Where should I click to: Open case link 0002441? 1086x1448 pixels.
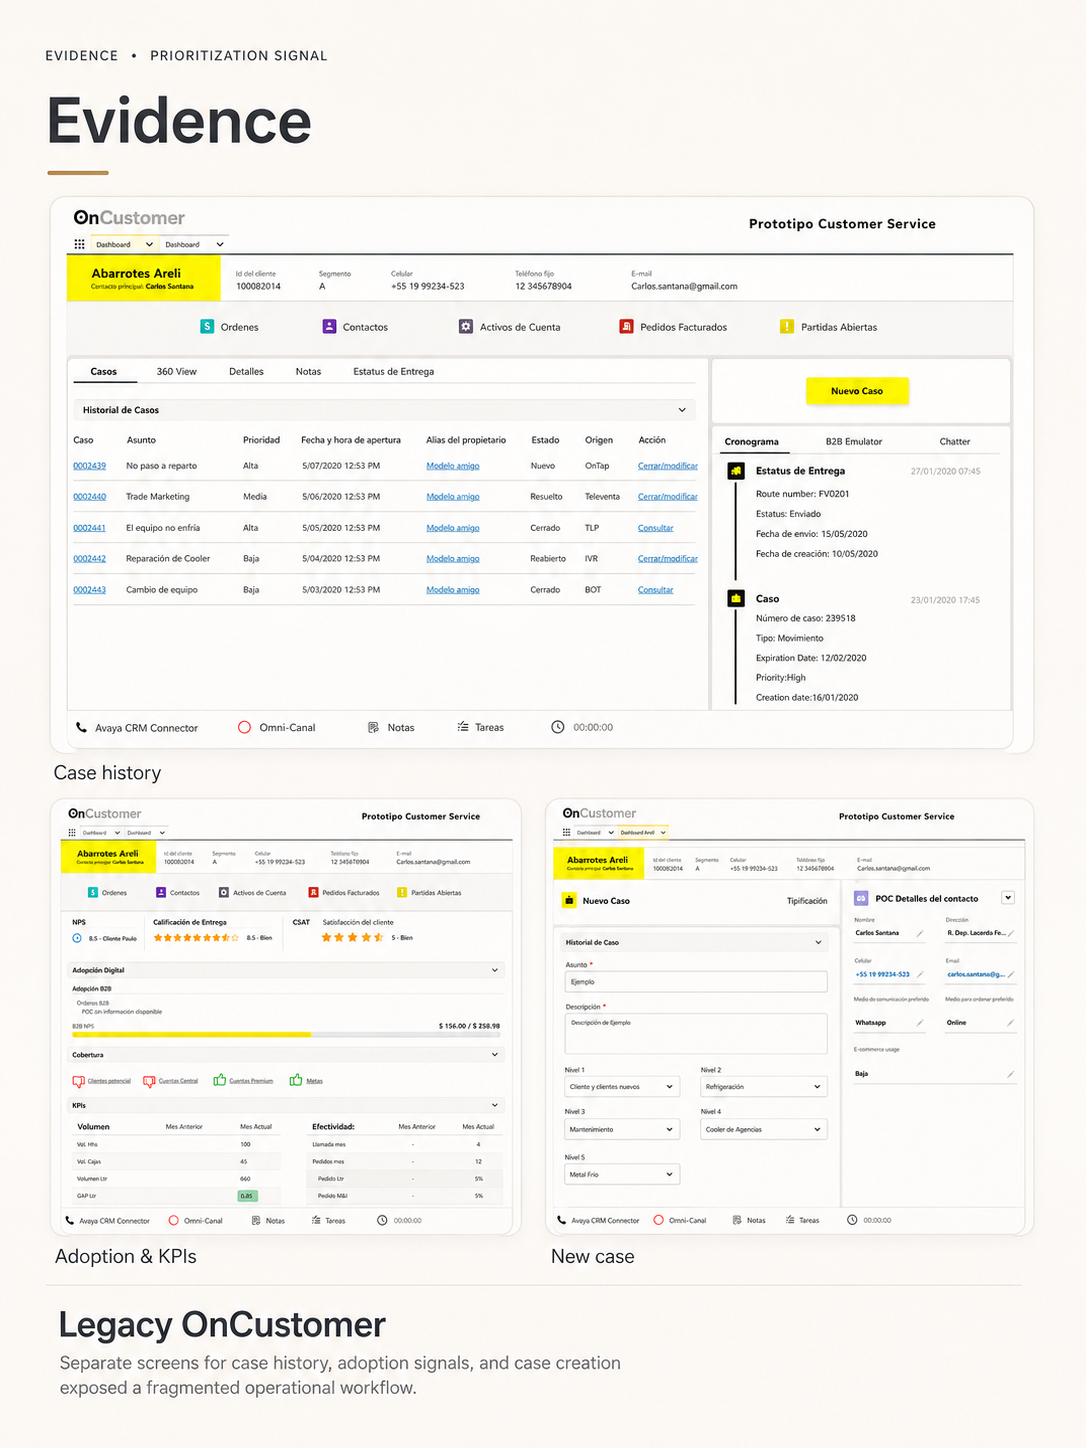89,528
